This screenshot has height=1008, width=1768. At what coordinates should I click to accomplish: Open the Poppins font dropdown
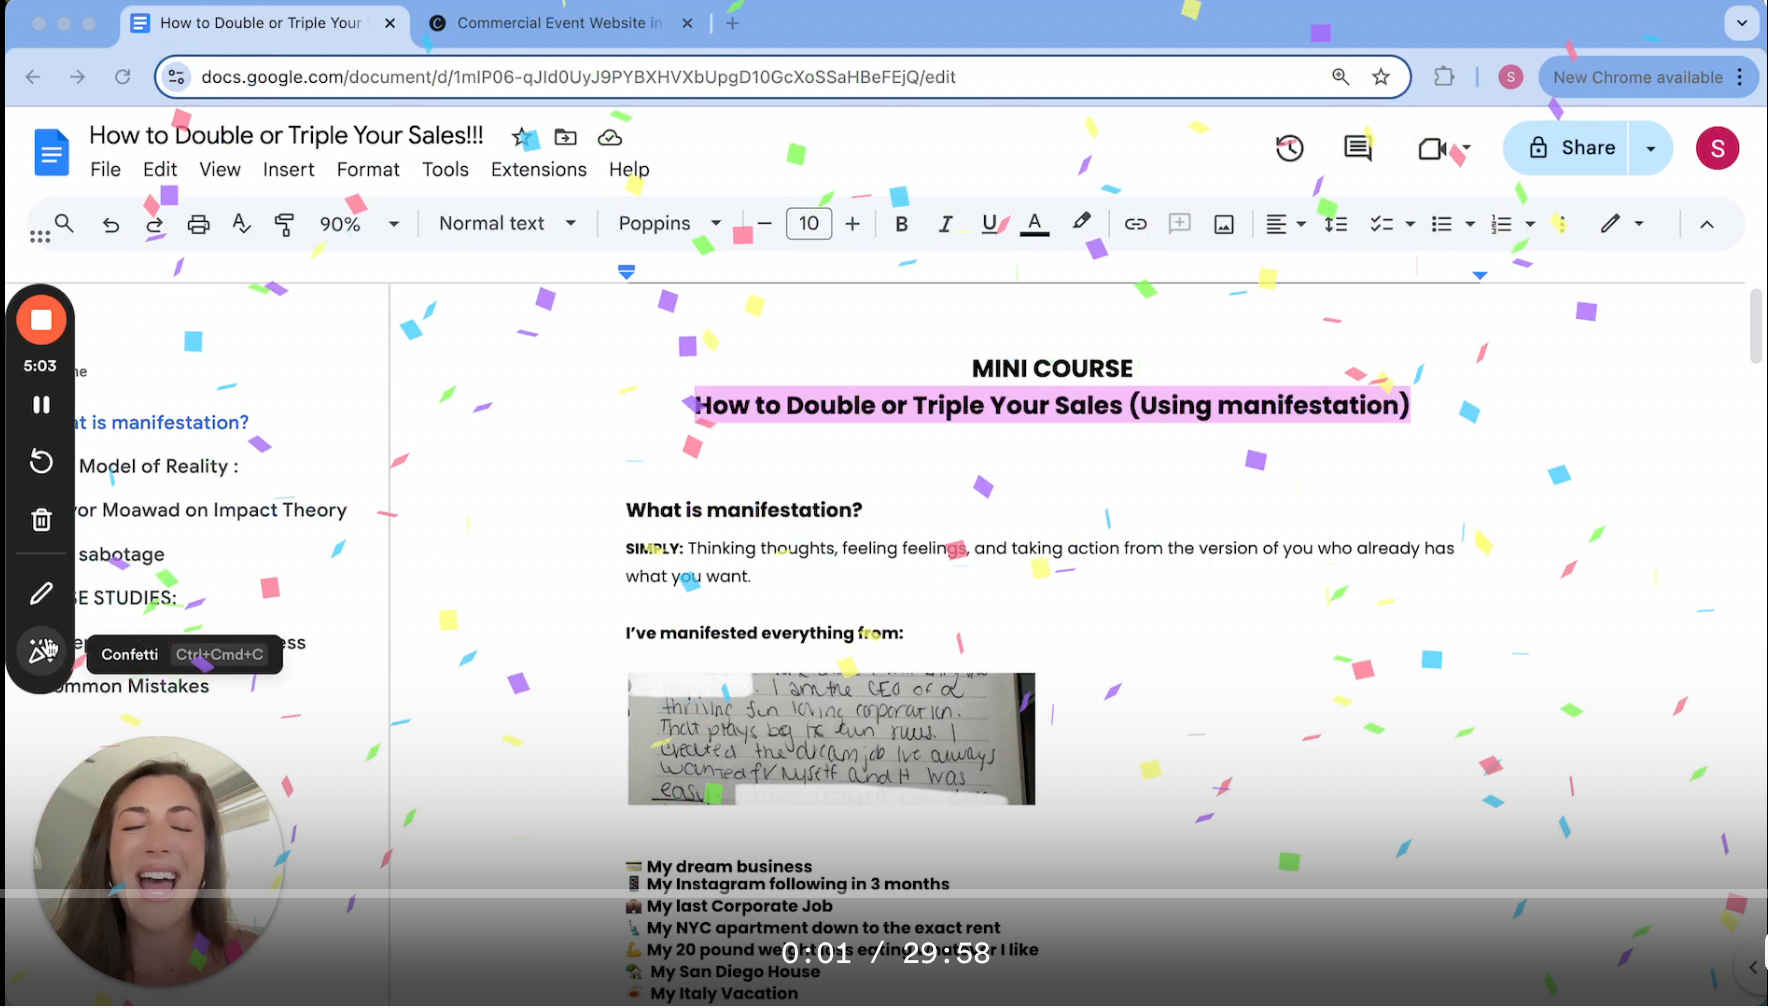[x=669, y=224]
